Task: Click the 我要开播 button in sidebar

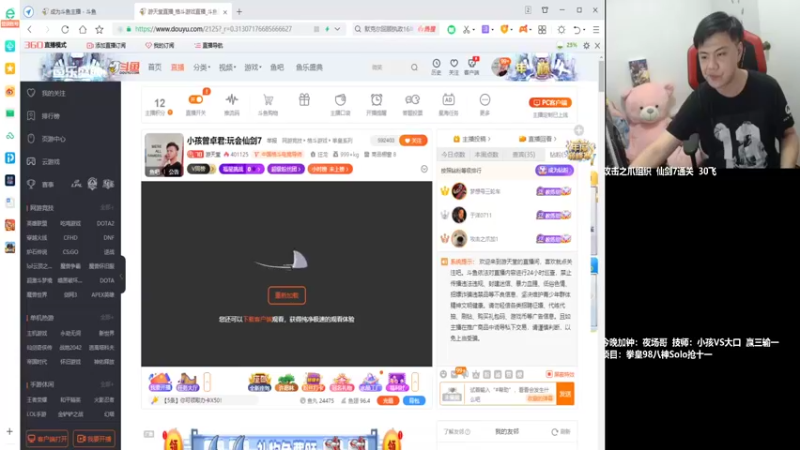Action: point(94,439)
